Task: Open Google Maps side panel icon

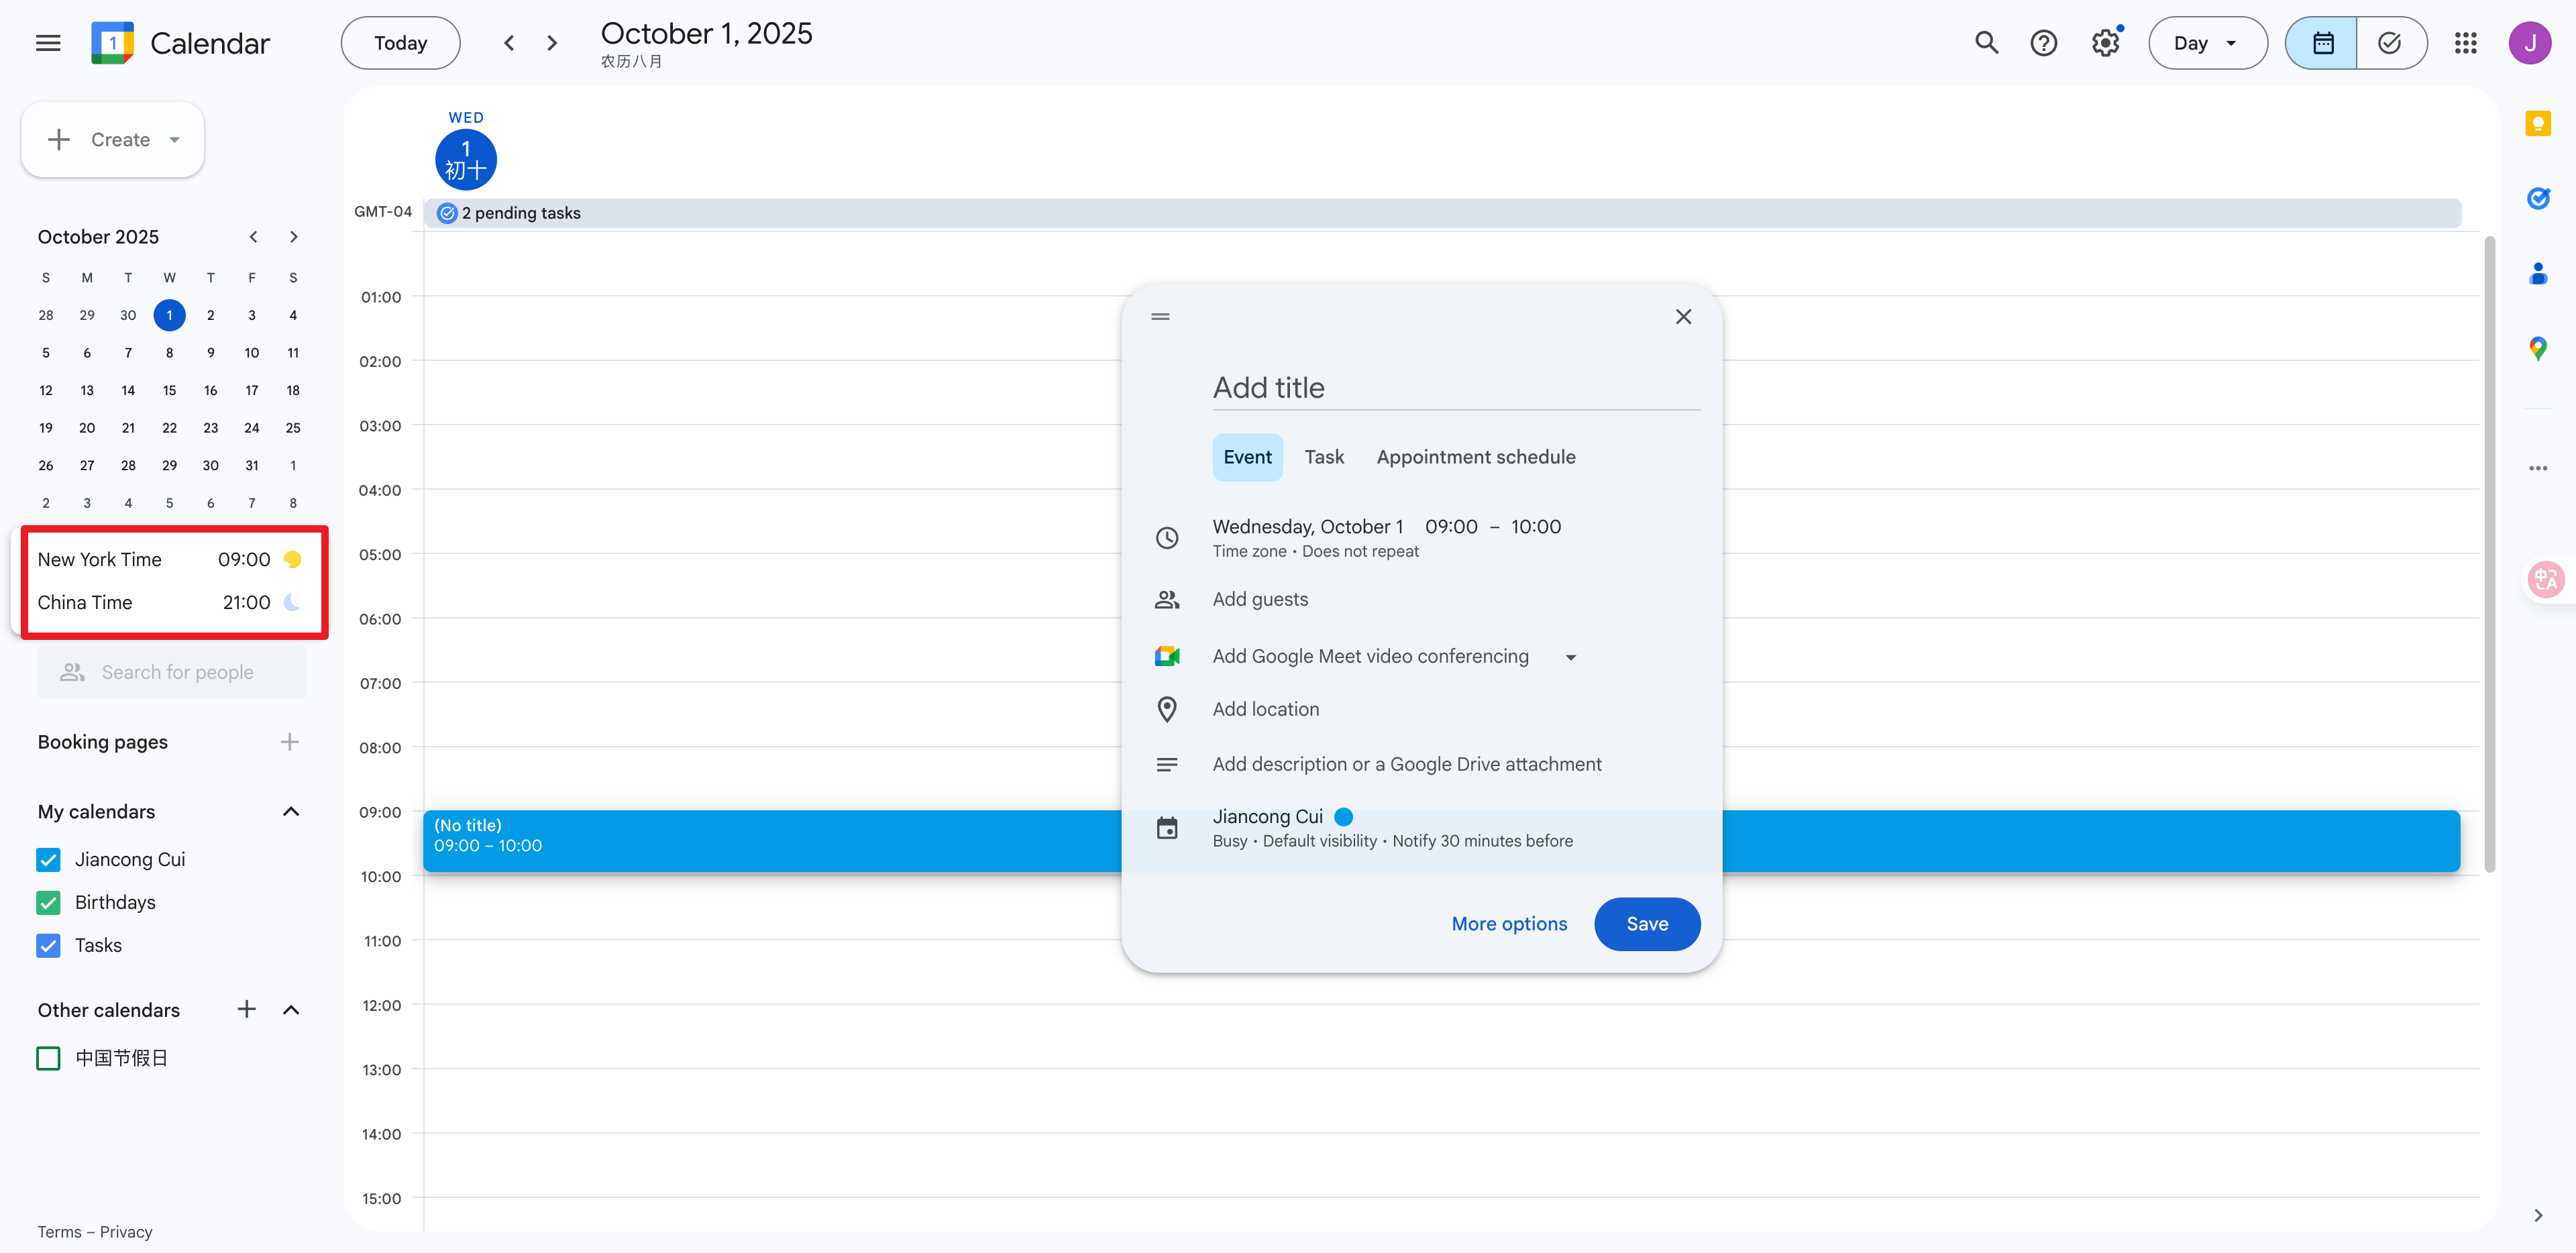Action: pyautogui.click(x=2537, y=348)
